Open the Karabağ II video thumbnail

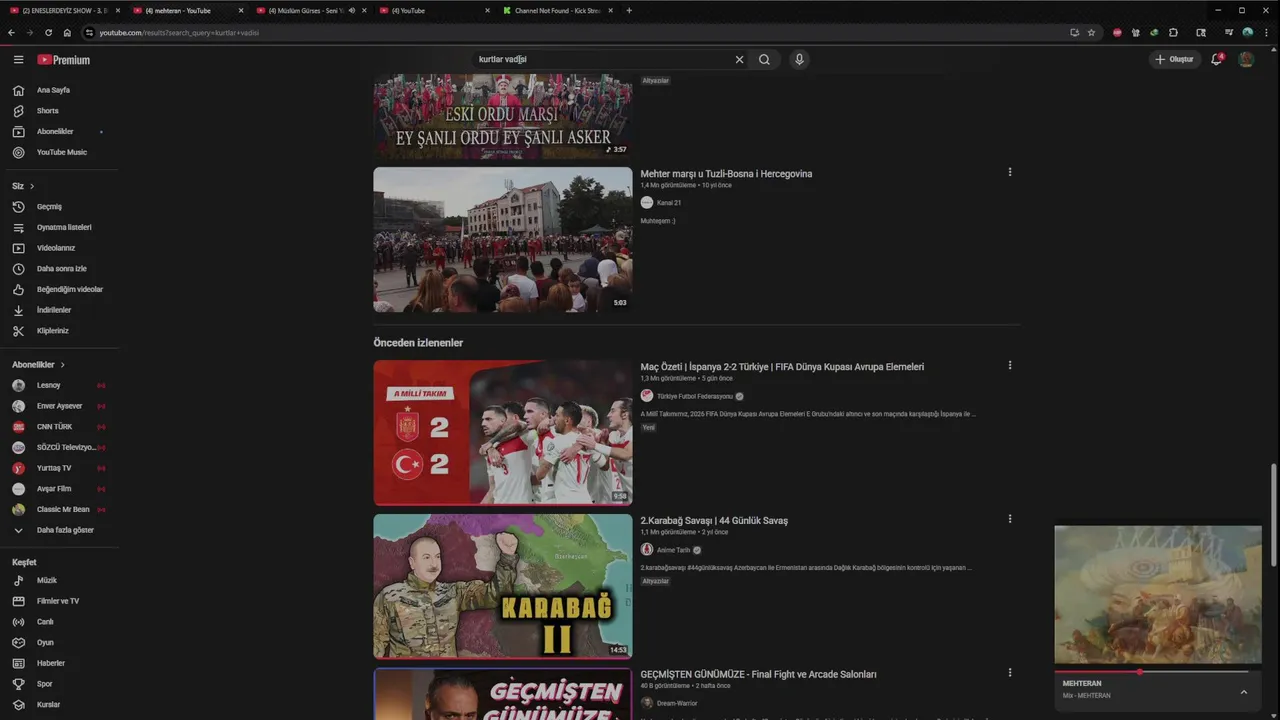click(x=503, y=586)
